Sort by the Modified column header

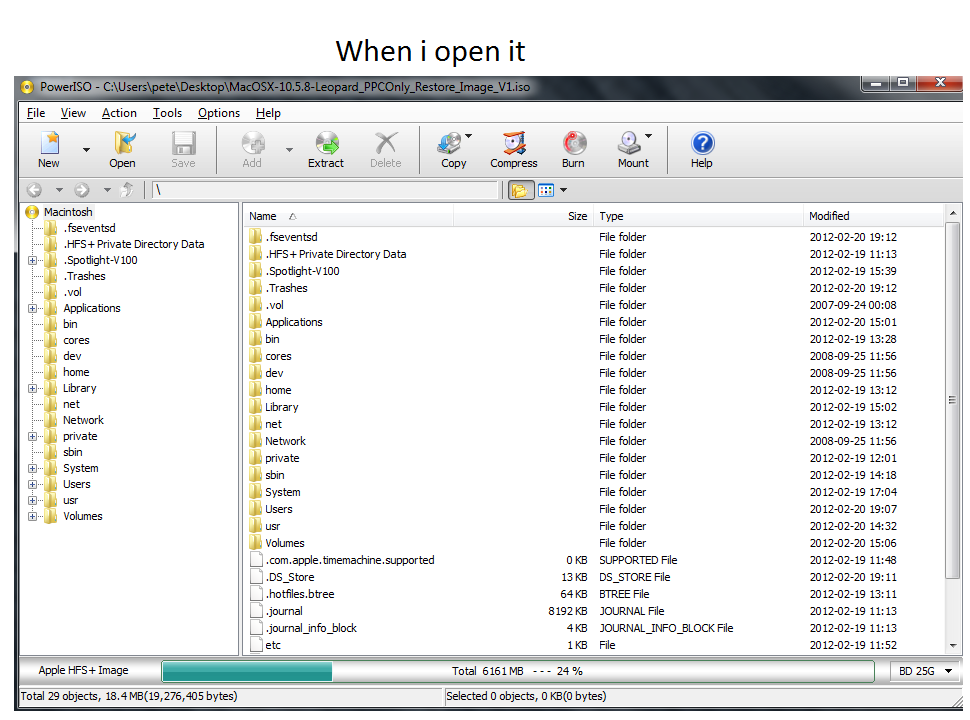873,216
